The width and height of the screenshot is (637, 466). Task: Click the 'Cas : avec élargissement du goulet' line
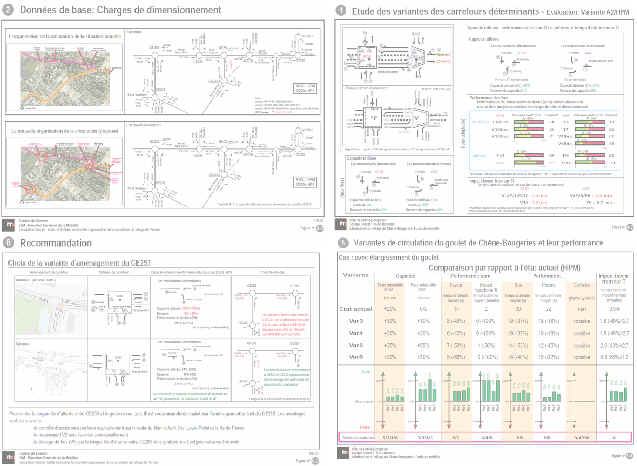[x=389, y=258]
